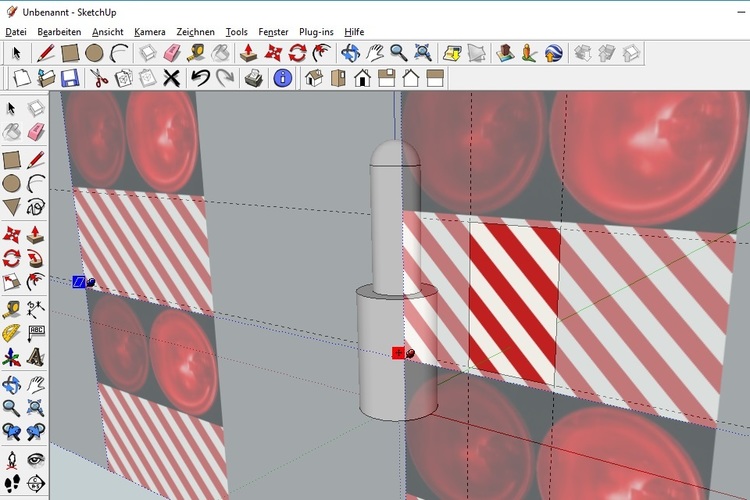
Task: Open the Zeichnen menu
Action: pos(195,32)
